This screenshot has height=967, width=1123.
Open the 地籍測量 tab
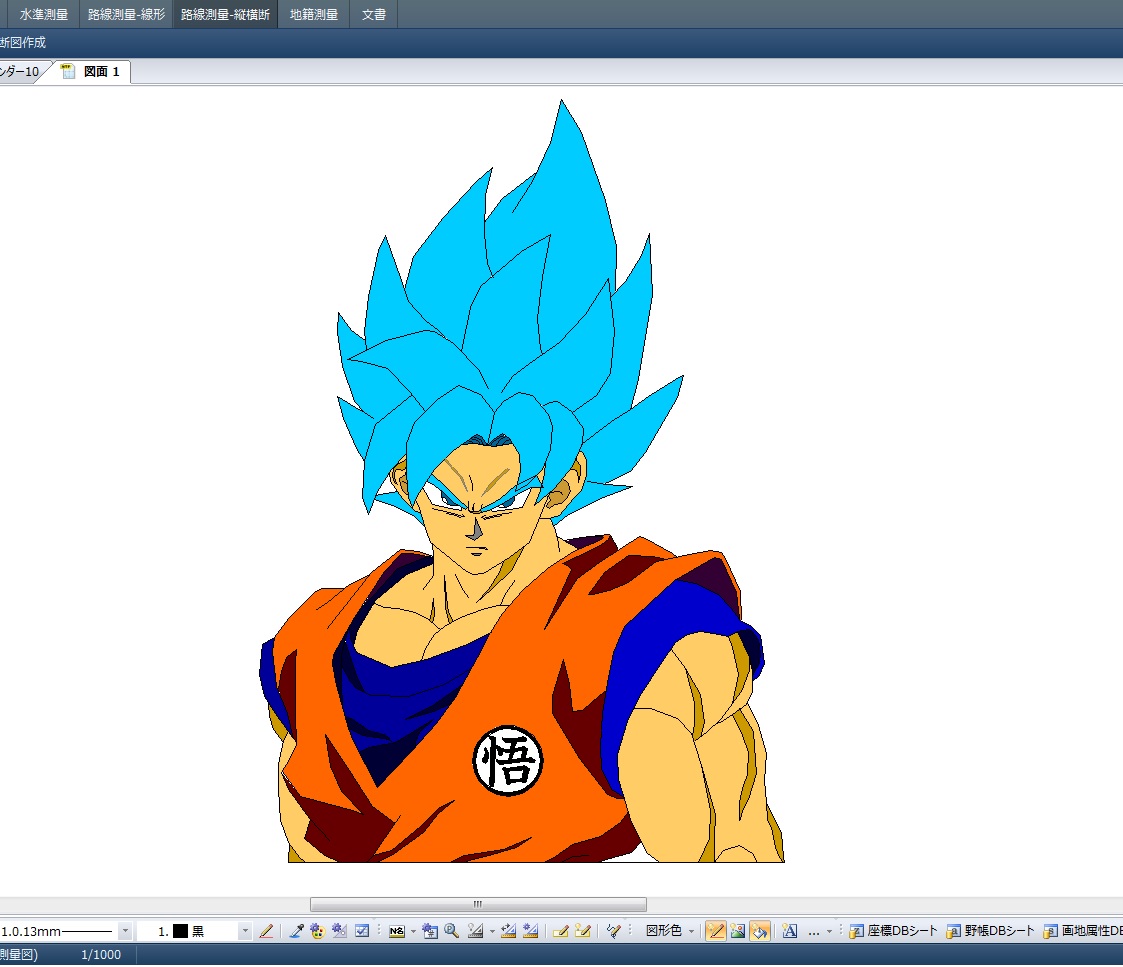click(x=314, y=14)
